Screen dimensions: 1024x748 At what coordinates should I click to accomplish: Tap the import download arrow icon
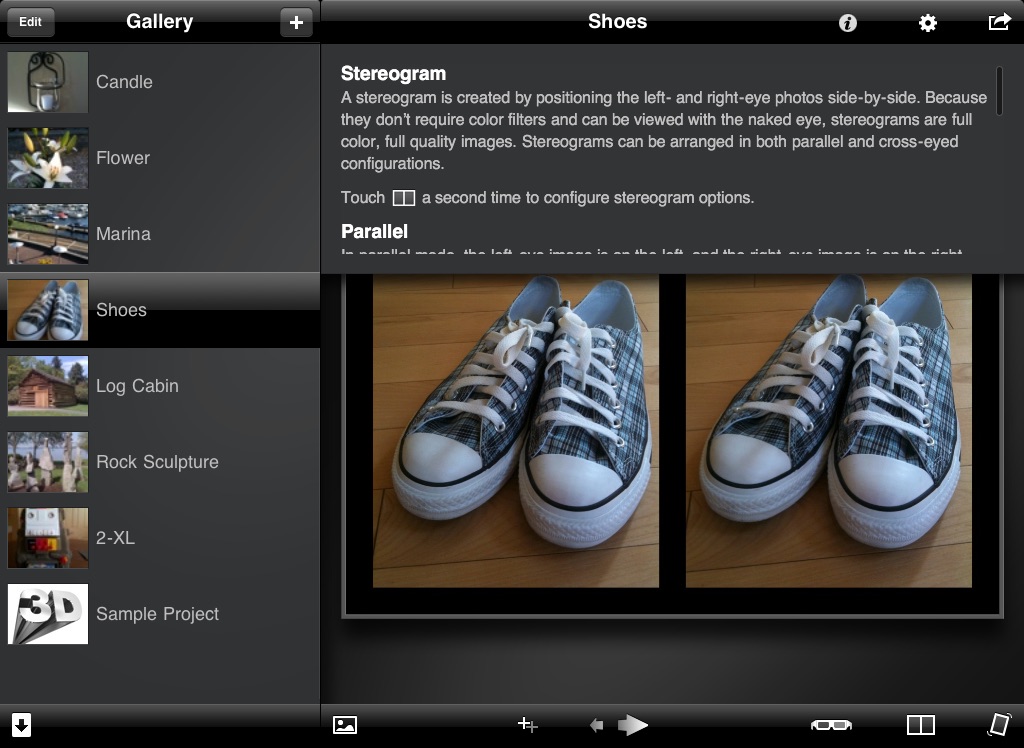[21, 724]
